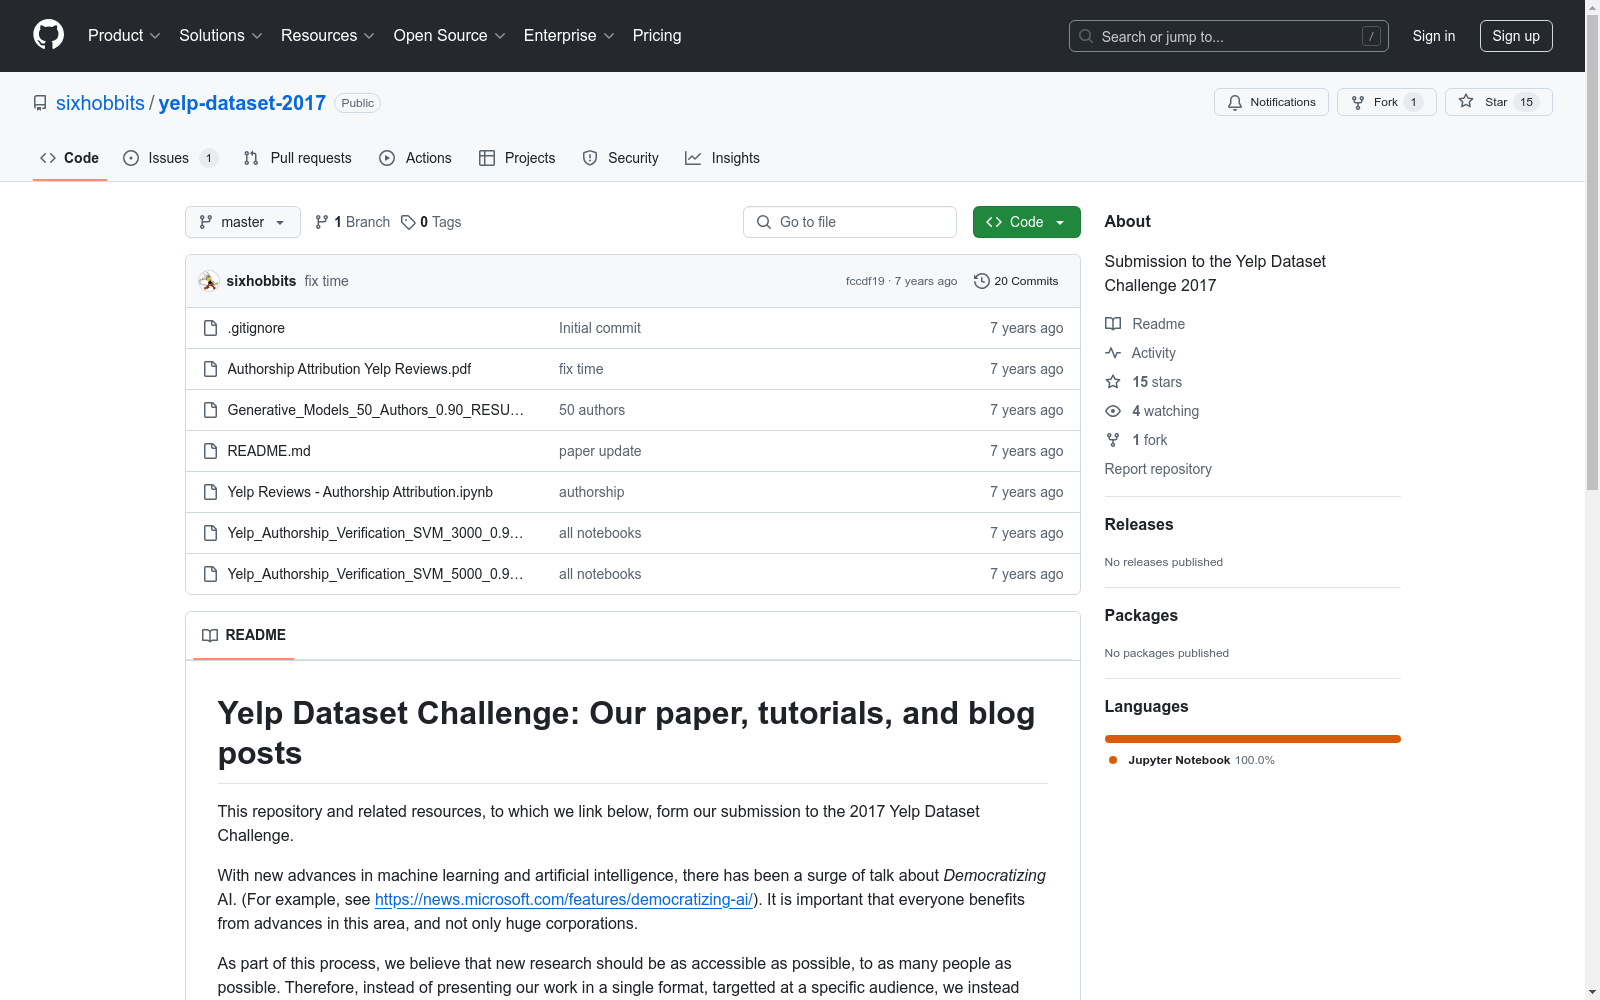1600x1000 pixels.
Task: Open the Pricing page
Action: (x=657, y=35)
